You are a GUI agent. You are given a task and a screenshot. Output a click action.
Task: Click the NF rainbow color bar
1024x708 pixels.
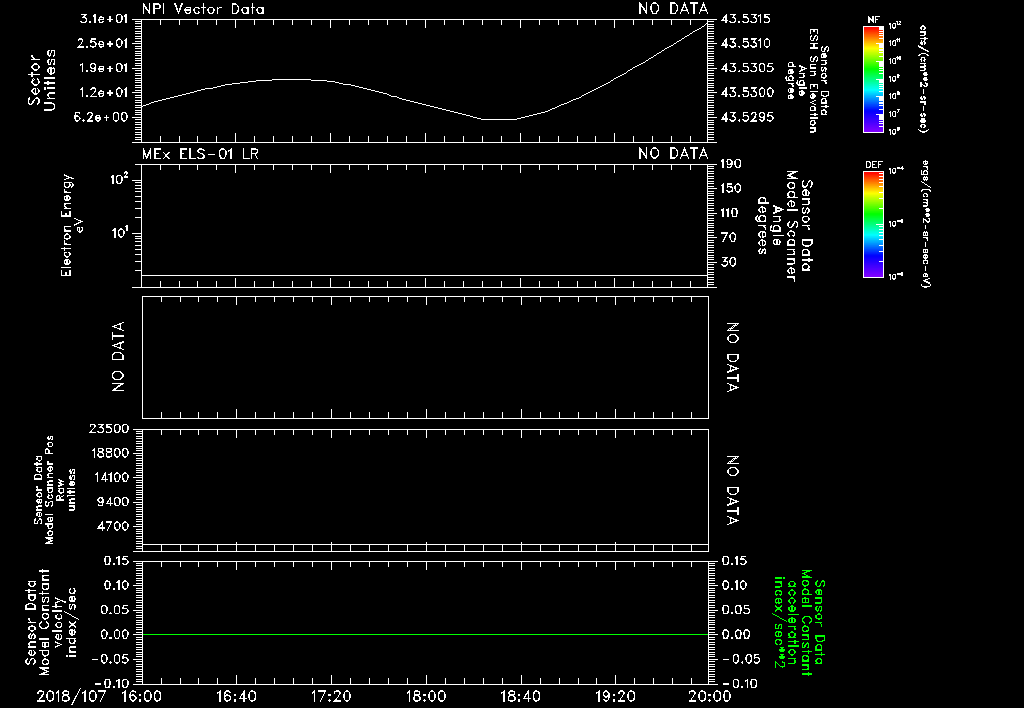tap(873, 78)
